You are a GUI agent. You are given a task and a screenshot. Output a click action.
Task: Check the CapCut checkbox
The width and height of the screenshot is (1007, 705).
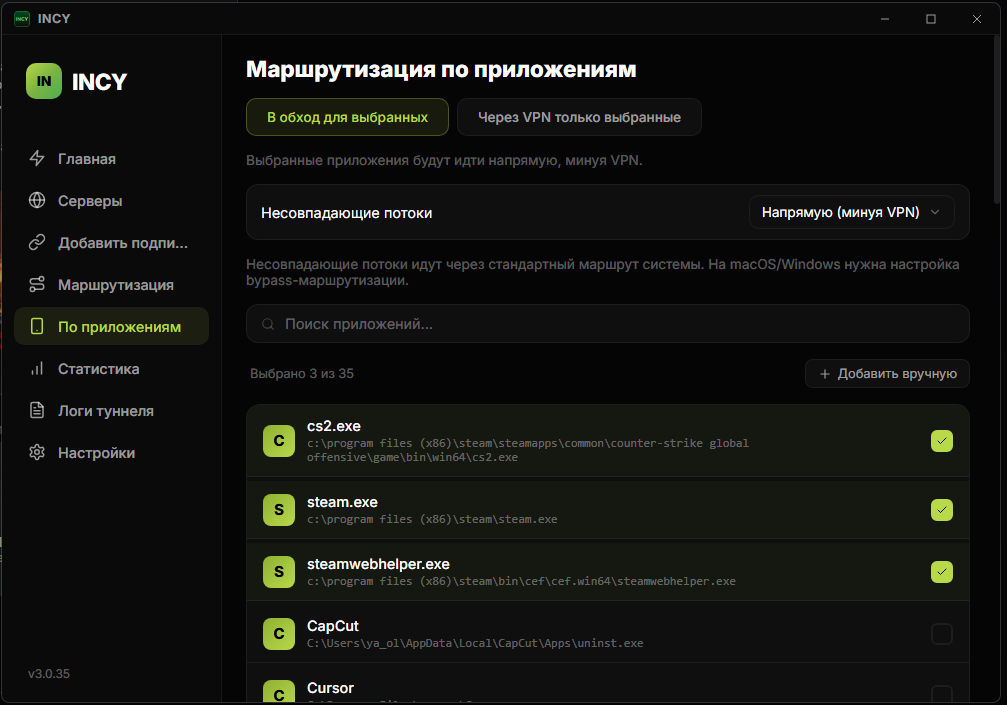tap(941, 634)
